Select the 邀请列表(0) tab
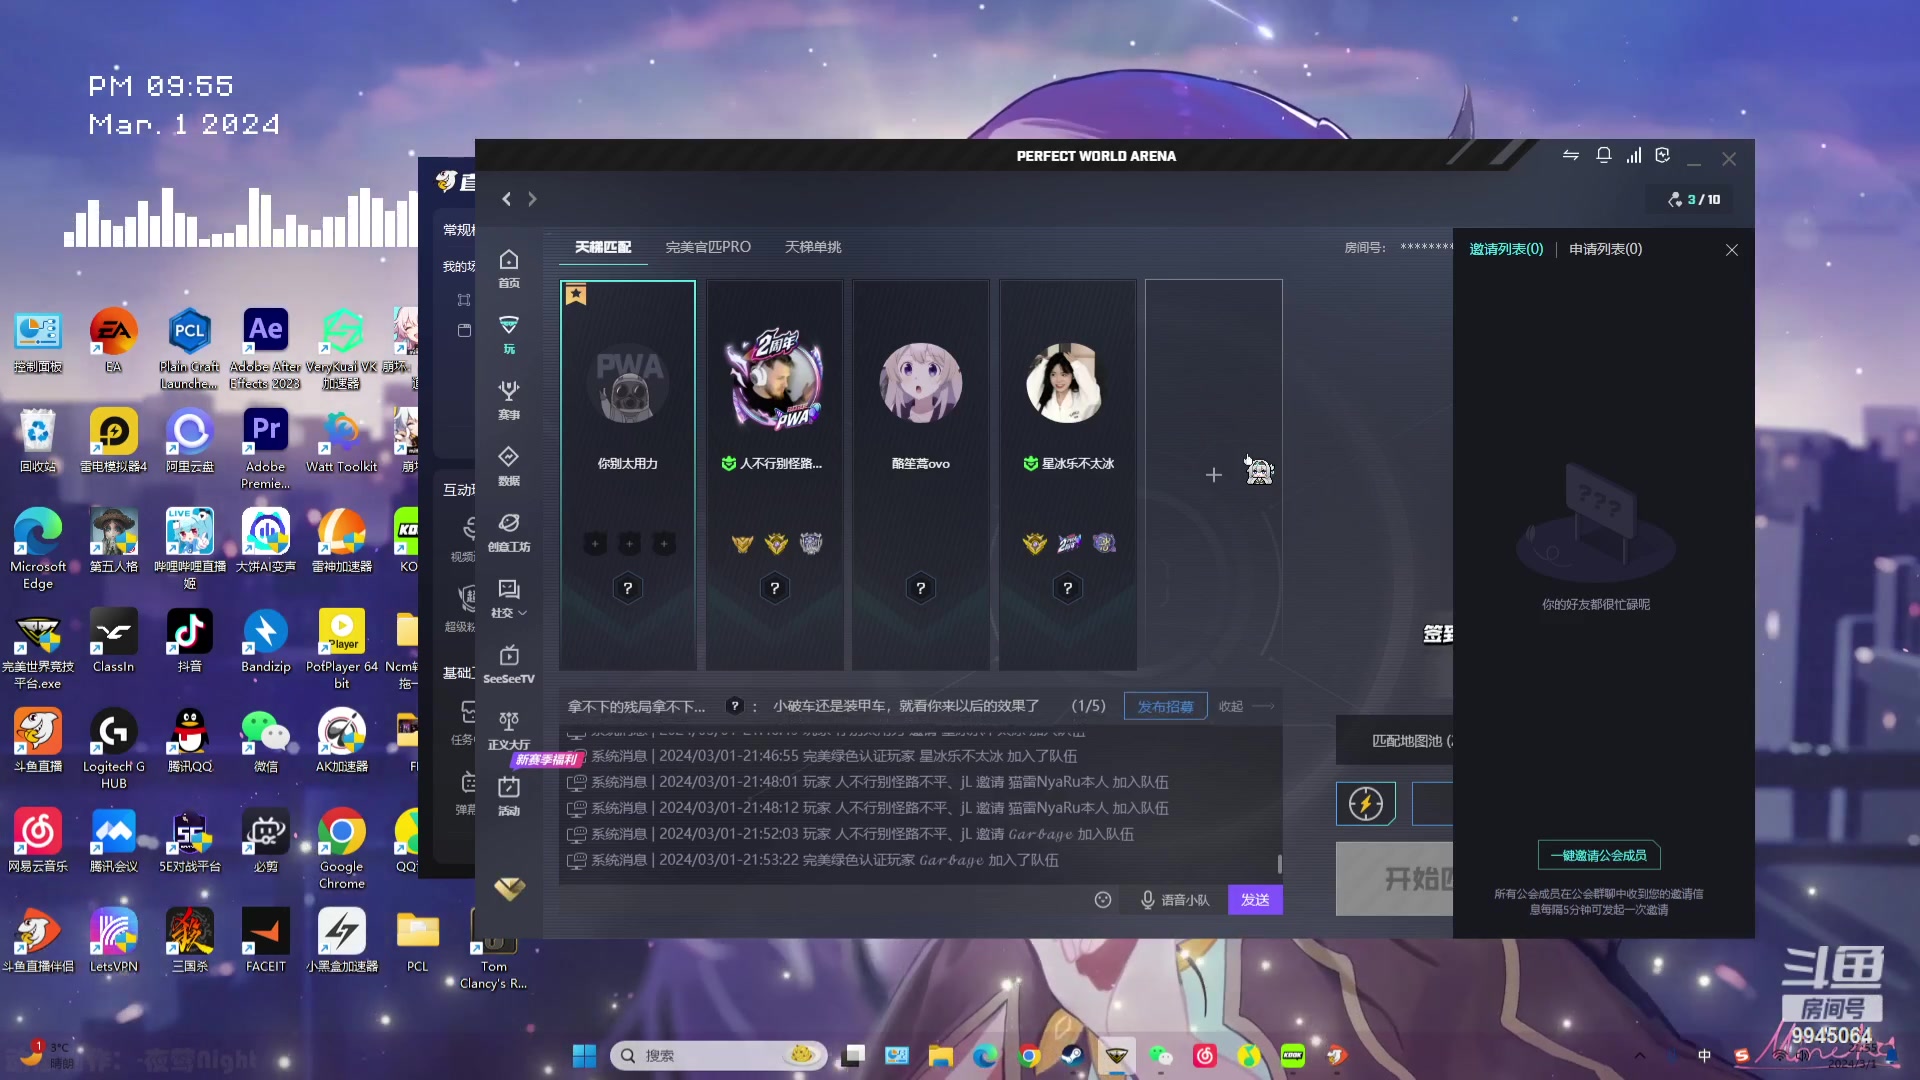This screenshot has width=1920, height=1080. 1506,249
